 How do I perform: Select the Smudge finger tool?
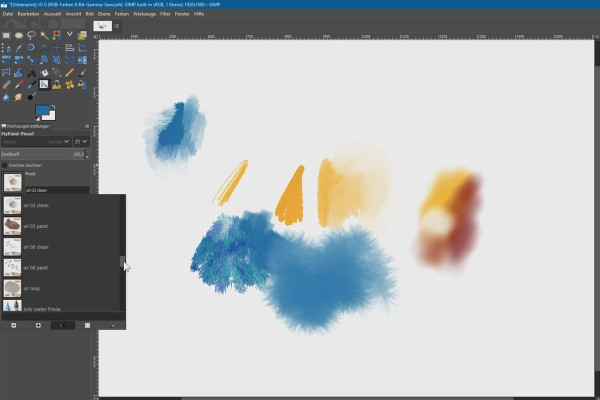[19, 97]
